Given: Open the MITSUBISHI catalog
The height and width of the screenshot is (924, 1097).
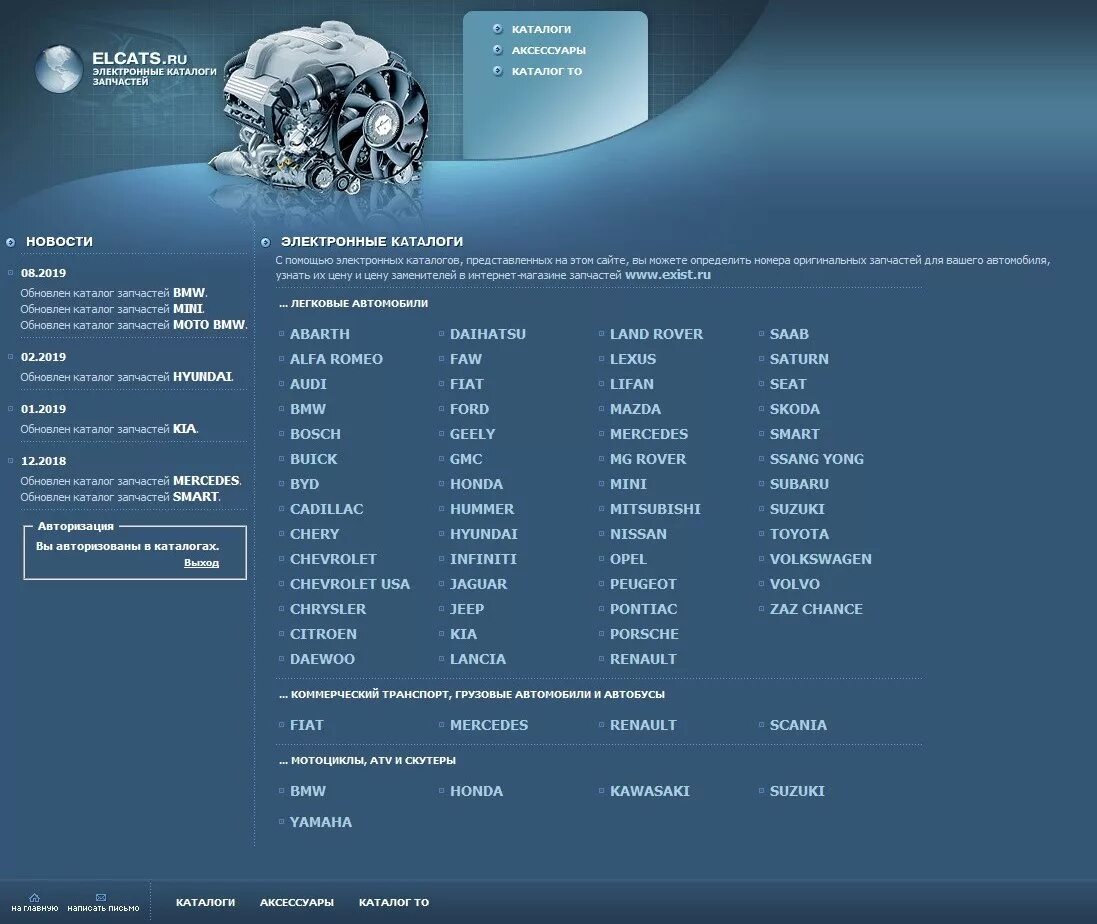Looking at the screenshot, I should [655, 509].
